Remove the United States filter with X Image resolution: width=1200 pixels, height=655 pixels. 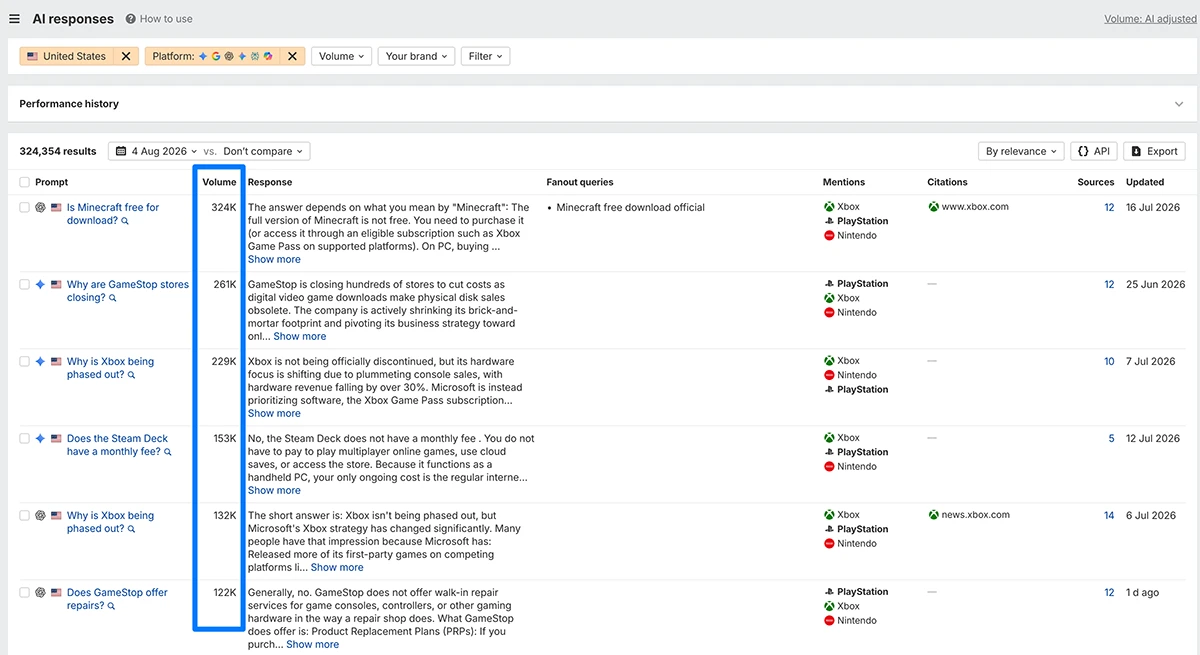[x=126, y=57]
